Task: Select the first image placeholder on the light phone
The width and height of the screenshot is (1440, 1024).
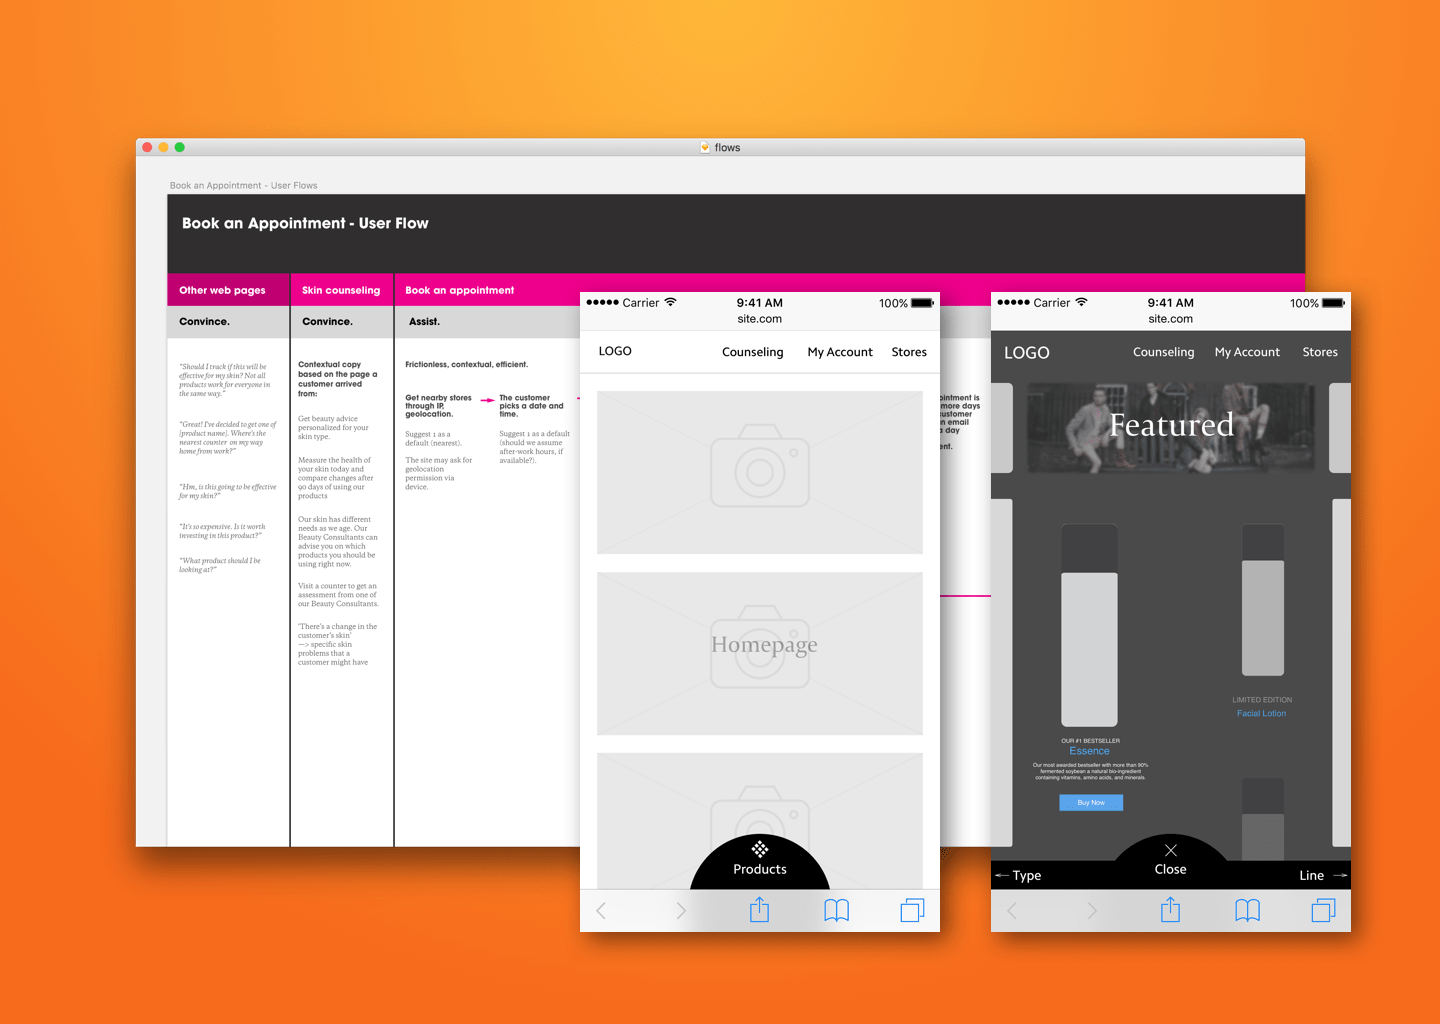Action: [x=760, y=472]
